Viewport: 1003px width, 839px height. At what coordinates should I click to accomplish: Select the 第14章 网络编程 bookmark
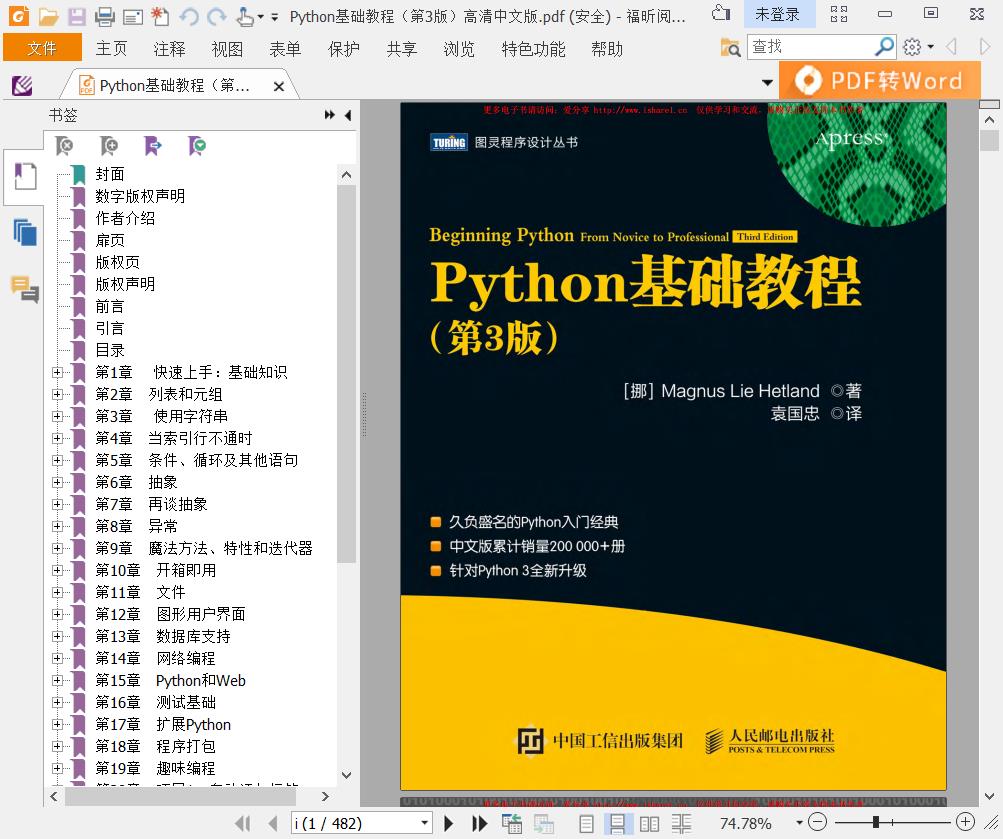click(155, 659)
